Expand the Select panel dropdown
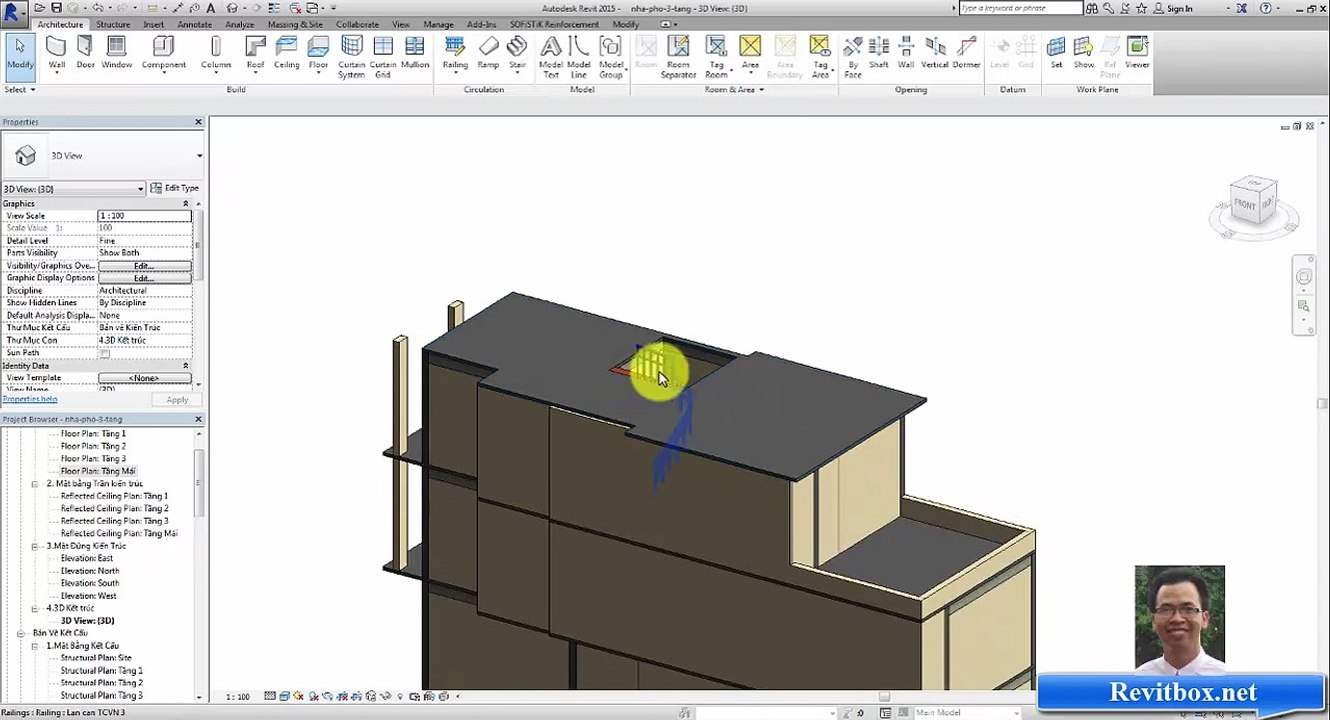The height and width of the screenshot is (720, 1330). coord(20,89)
